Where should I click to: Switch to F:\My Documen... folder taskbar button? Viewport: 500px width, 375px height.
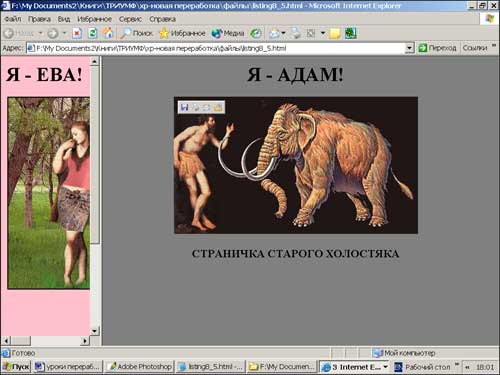(282, 367)
